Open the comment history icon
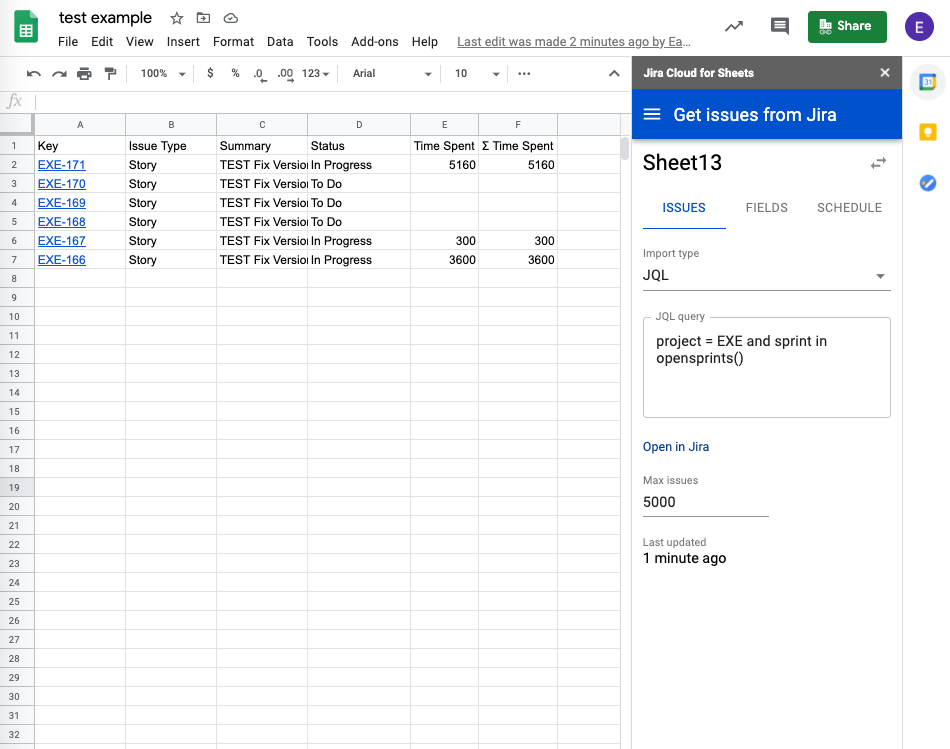This screenshot has width=950, height=749. 780,27
